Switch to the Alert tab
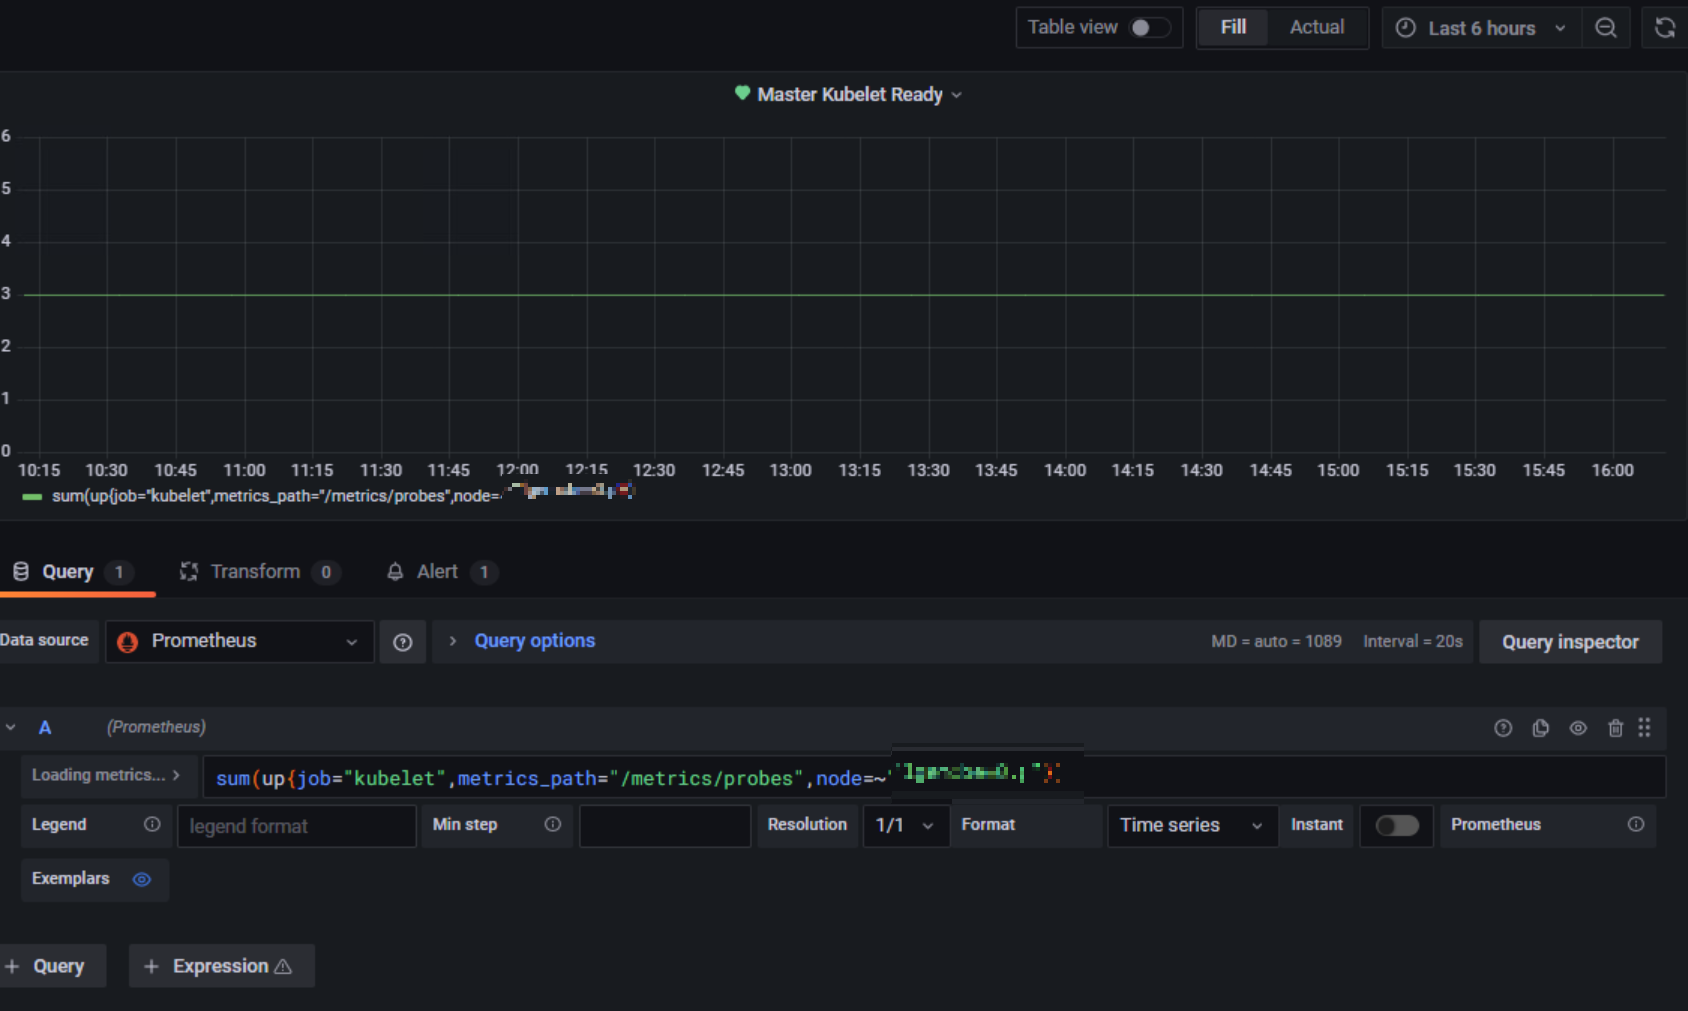1688x1011 pixels. pyautogui.click(x=441, y=572)
